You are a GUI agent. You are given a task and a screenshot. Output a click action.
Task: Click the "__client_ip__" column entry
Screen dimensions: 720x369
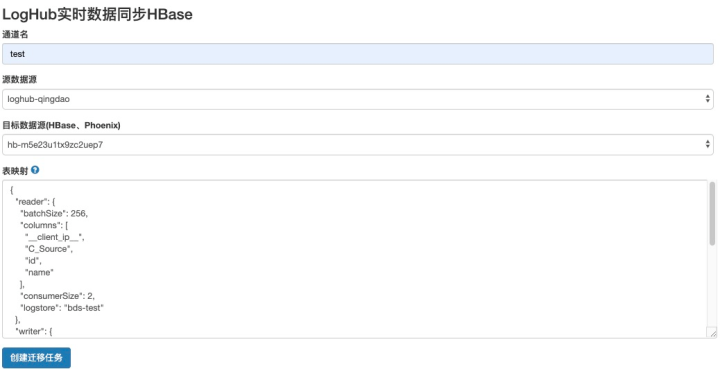click(54, 237)
